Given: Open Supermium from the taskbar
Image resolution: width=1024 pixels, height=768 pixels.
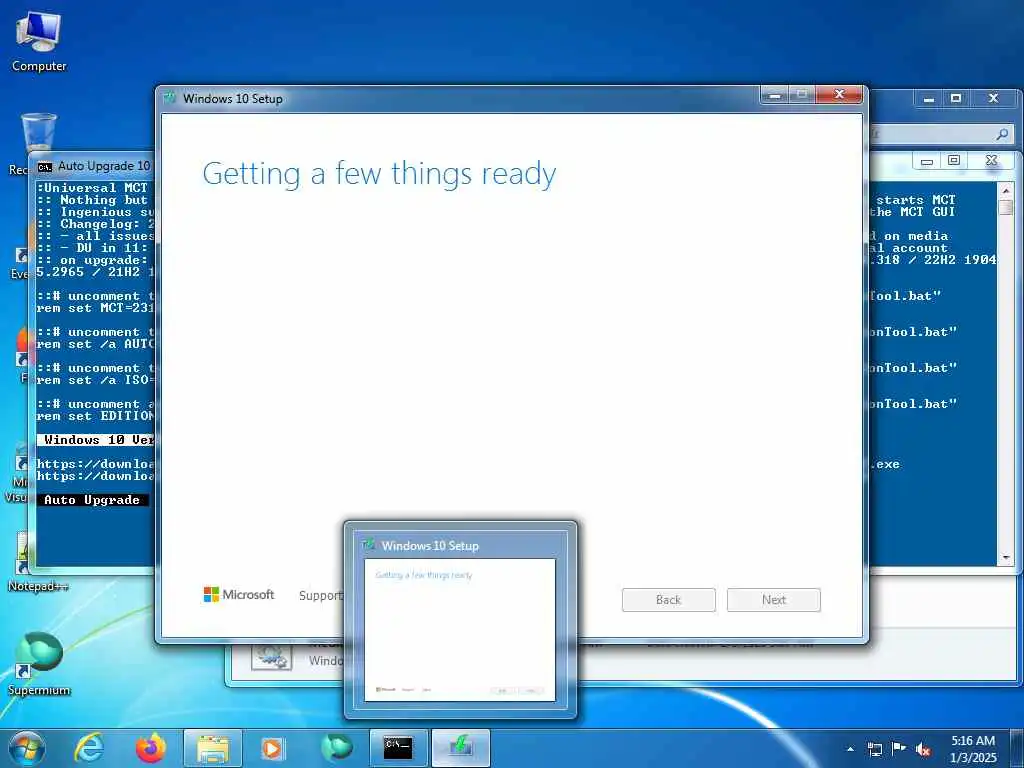Looking at the screenshot, I should 336,748.
